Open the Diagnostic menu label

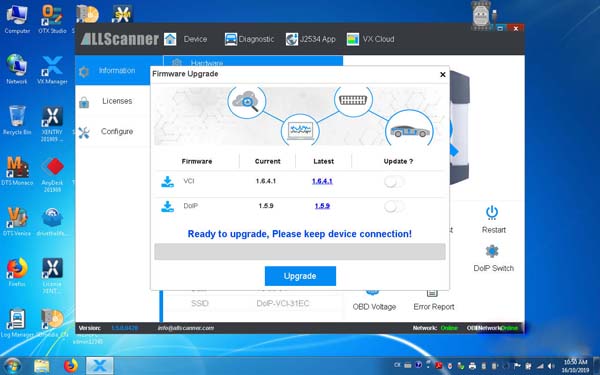click(256, 39)
